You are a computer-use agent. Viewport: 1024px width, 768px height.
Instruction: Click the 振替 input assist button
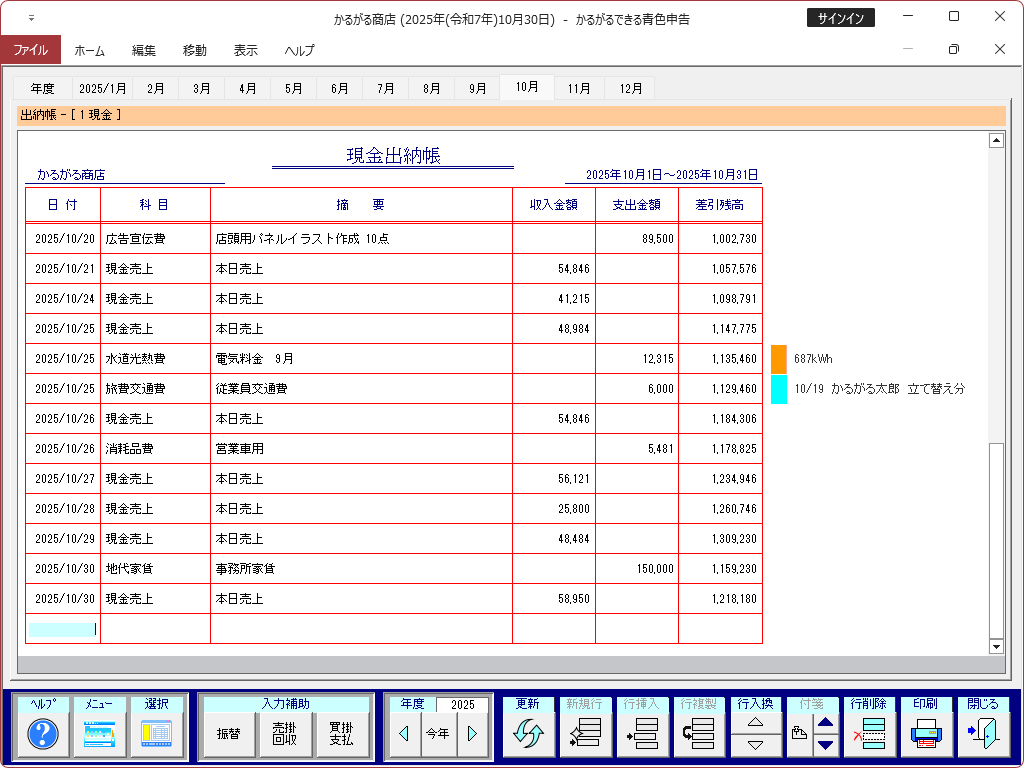pos(229,734)
